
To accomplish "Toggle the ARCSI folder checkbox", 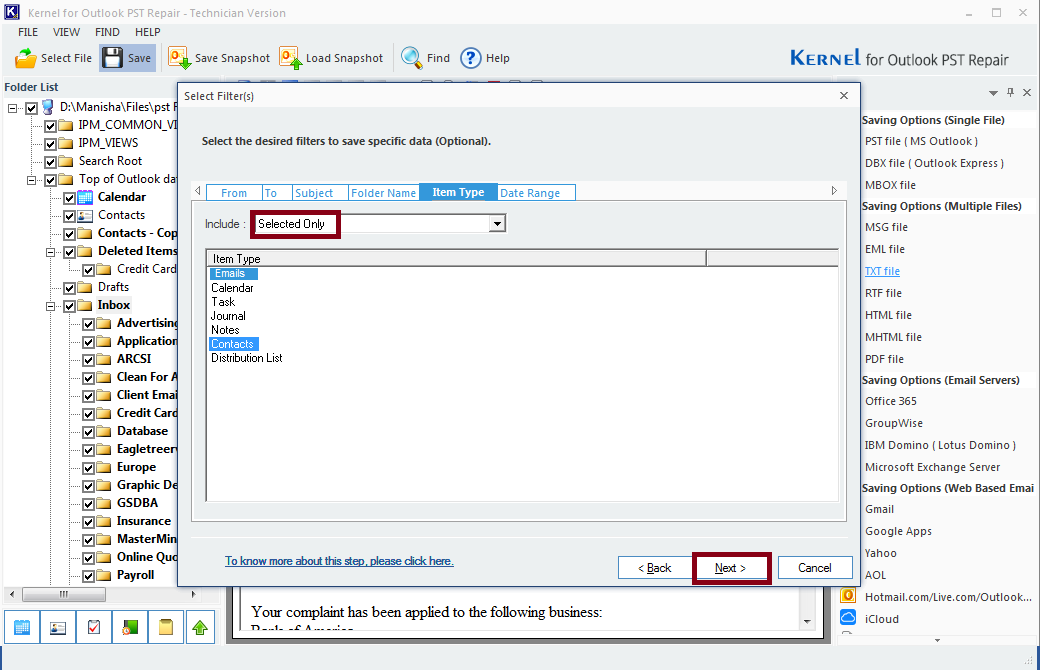I will (x=88, y=360).
